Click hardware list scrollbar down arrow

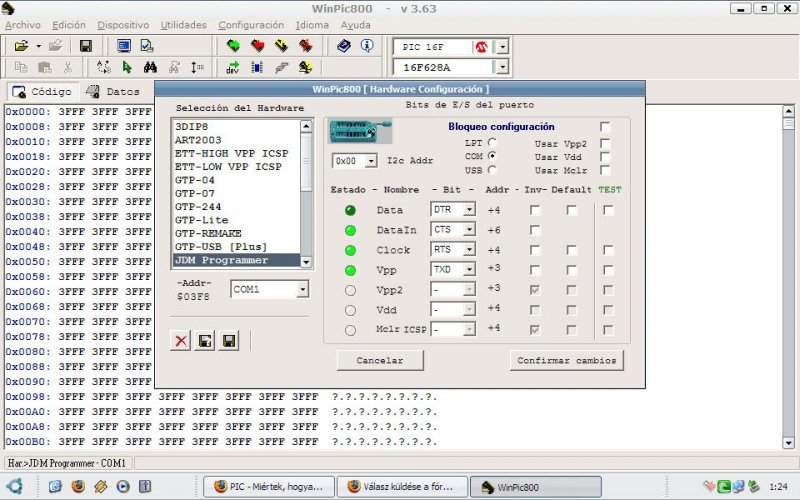pos(306,262)
